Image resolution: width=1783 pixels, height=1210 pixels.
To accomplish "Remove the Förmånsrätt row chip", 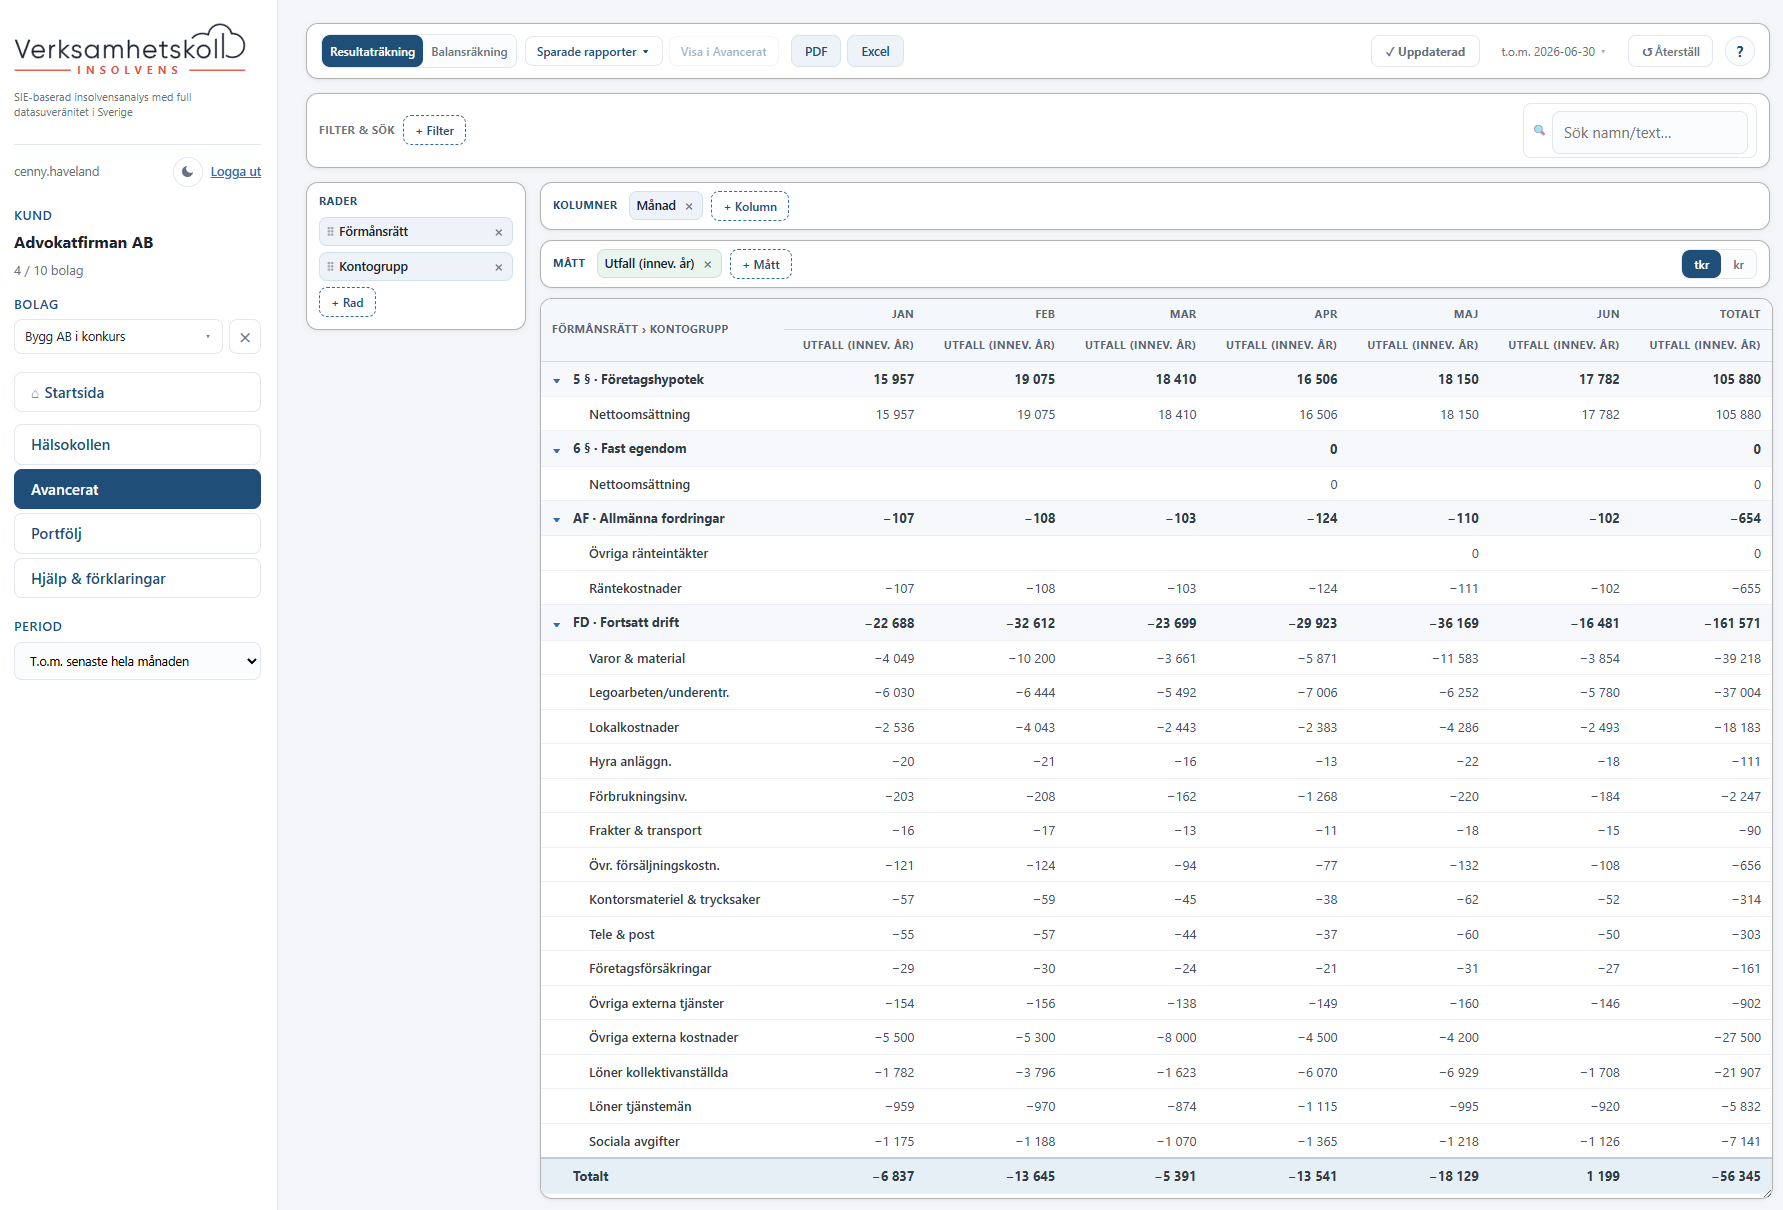I will (498, 232).
